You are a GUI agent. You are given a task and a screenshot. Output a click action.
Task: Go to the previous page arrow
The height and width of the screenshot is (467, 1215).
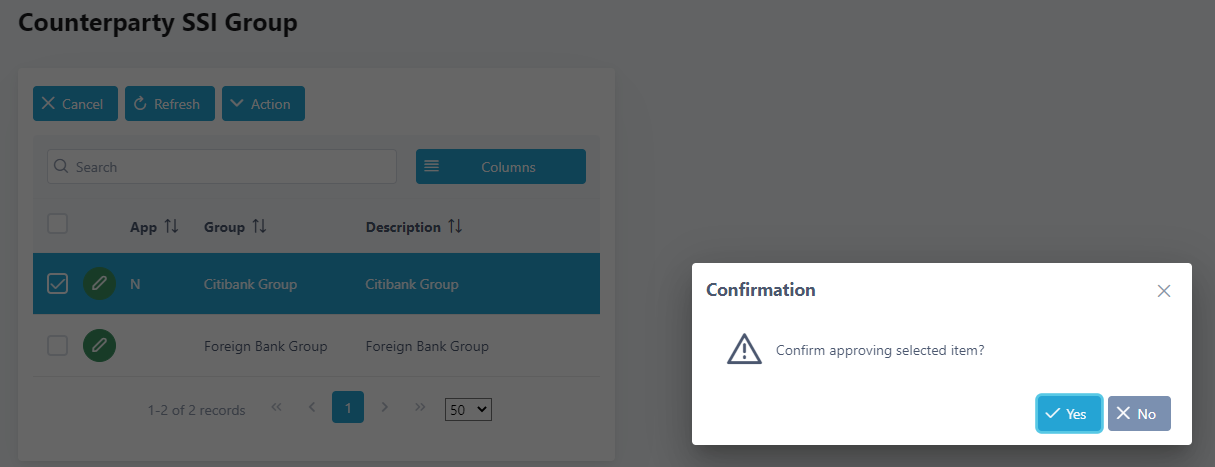(x=312, y=408)
